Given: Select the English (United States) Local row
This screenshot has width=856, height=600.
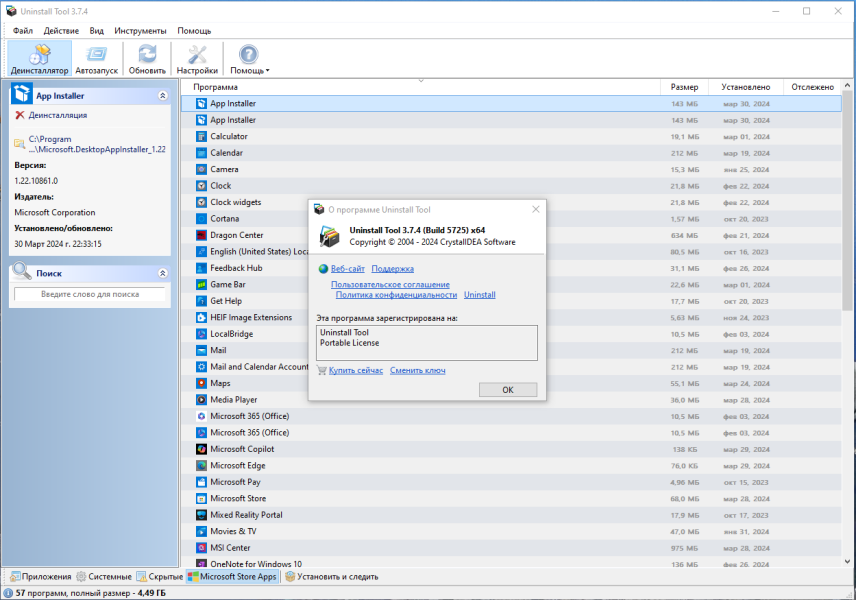Looking at the screenshot, I should point(512,252).
